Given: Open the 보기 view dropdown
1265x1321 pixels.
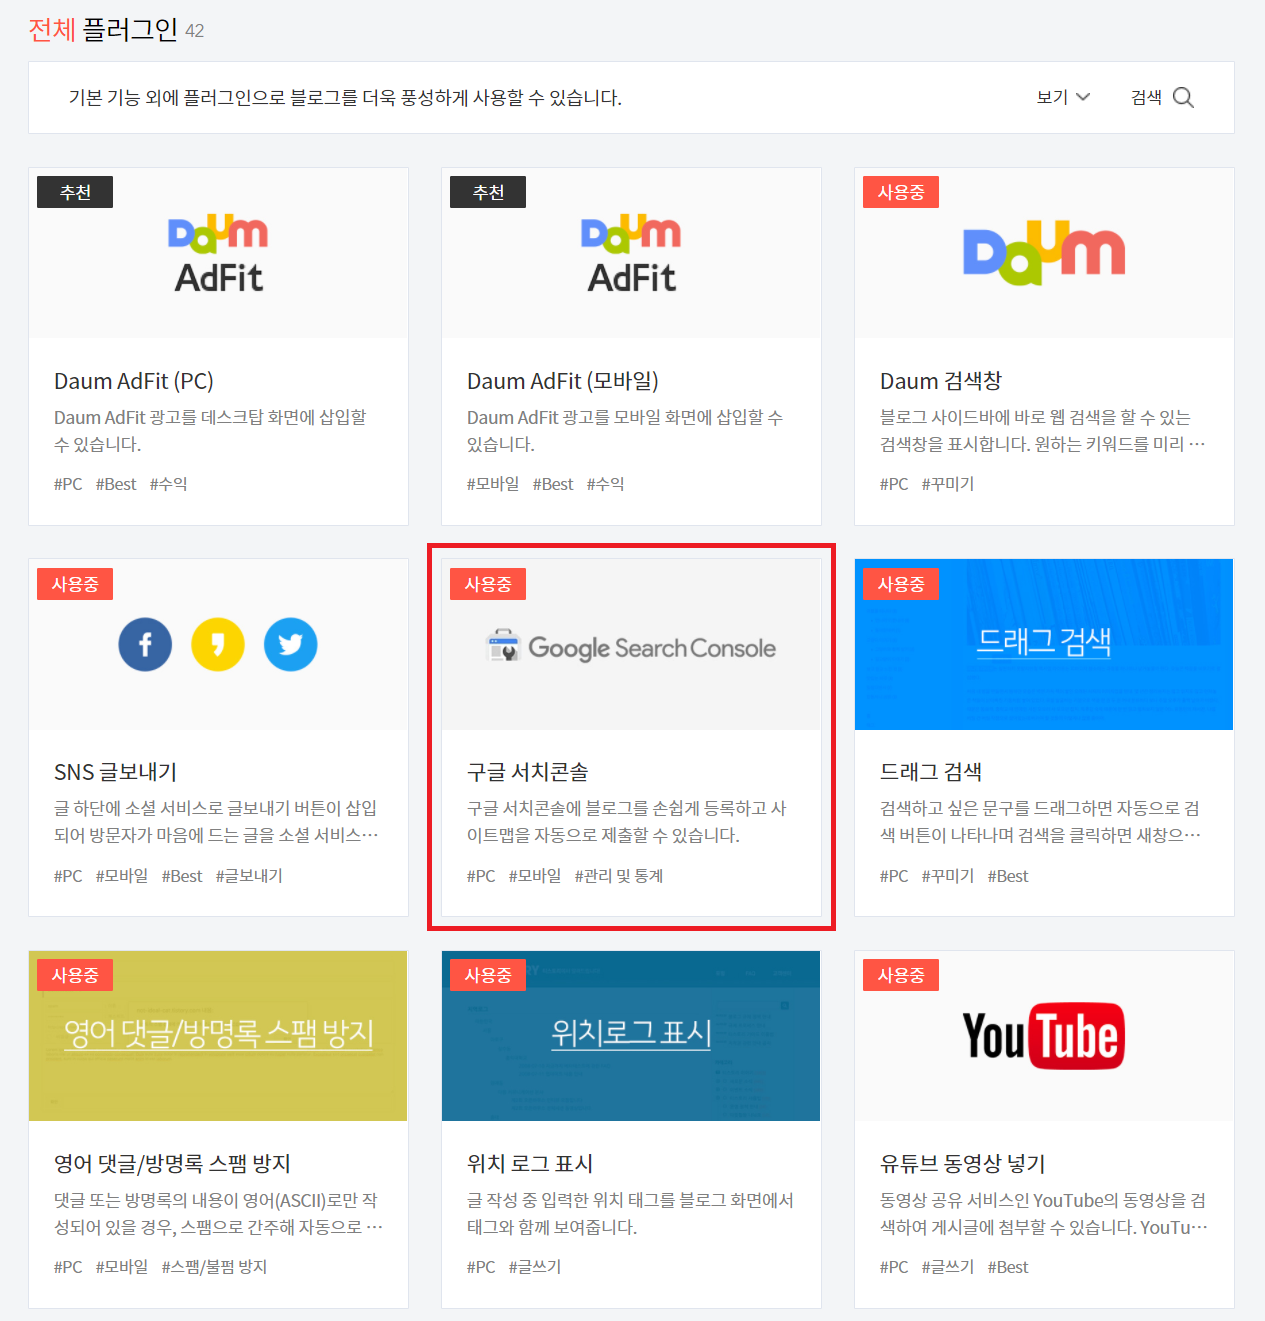Looking at the screenshot, I should [x=1063, y=97].
